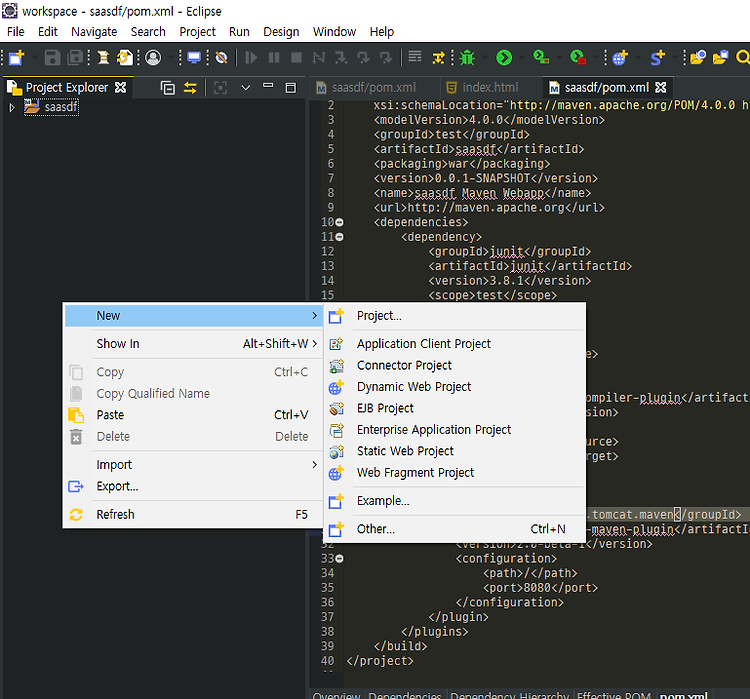Open the Edit menu
The height and width of the screenshot is (699, 750).
(47, 32)
